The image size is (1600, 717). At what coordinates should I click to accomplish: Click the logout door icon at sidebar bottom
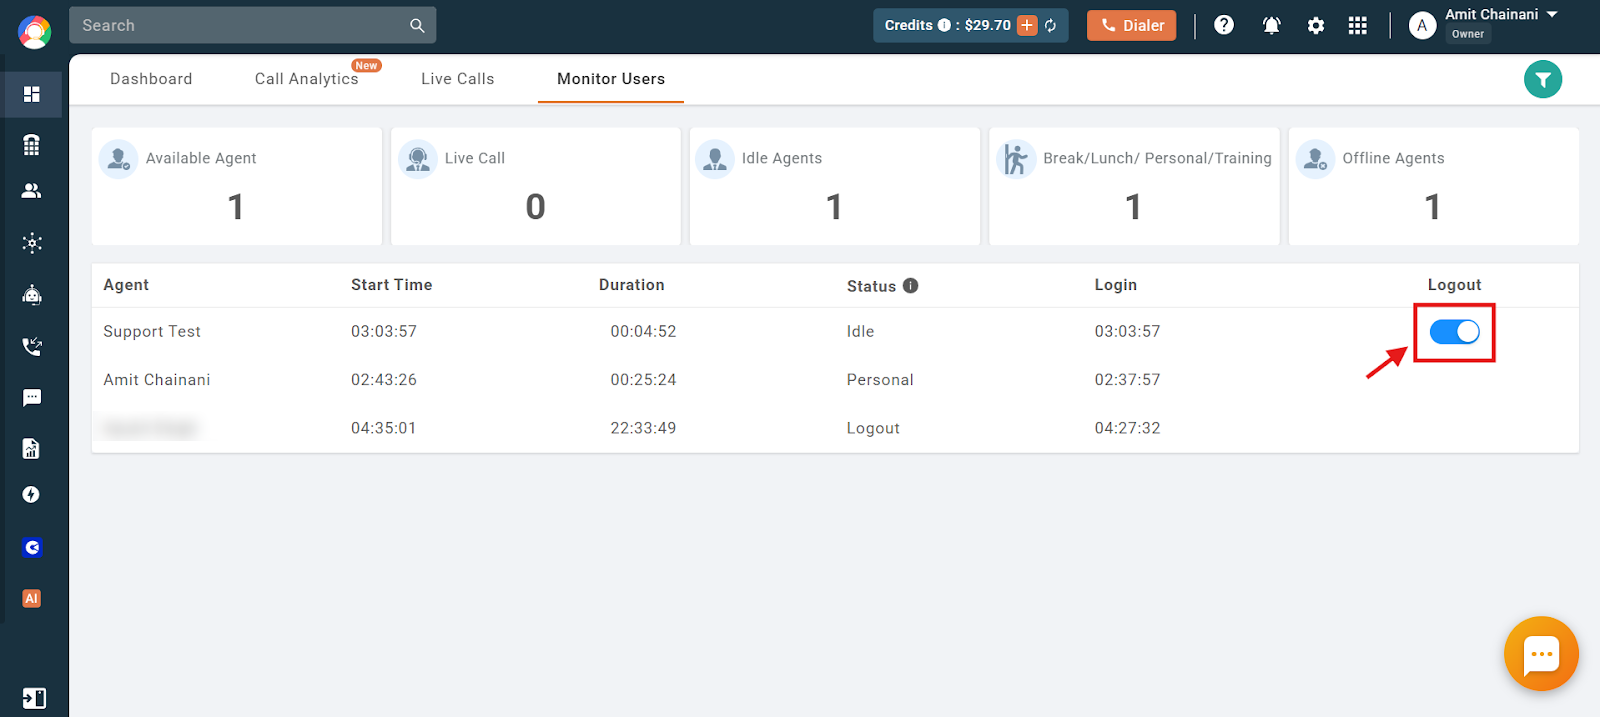[33, 698]
